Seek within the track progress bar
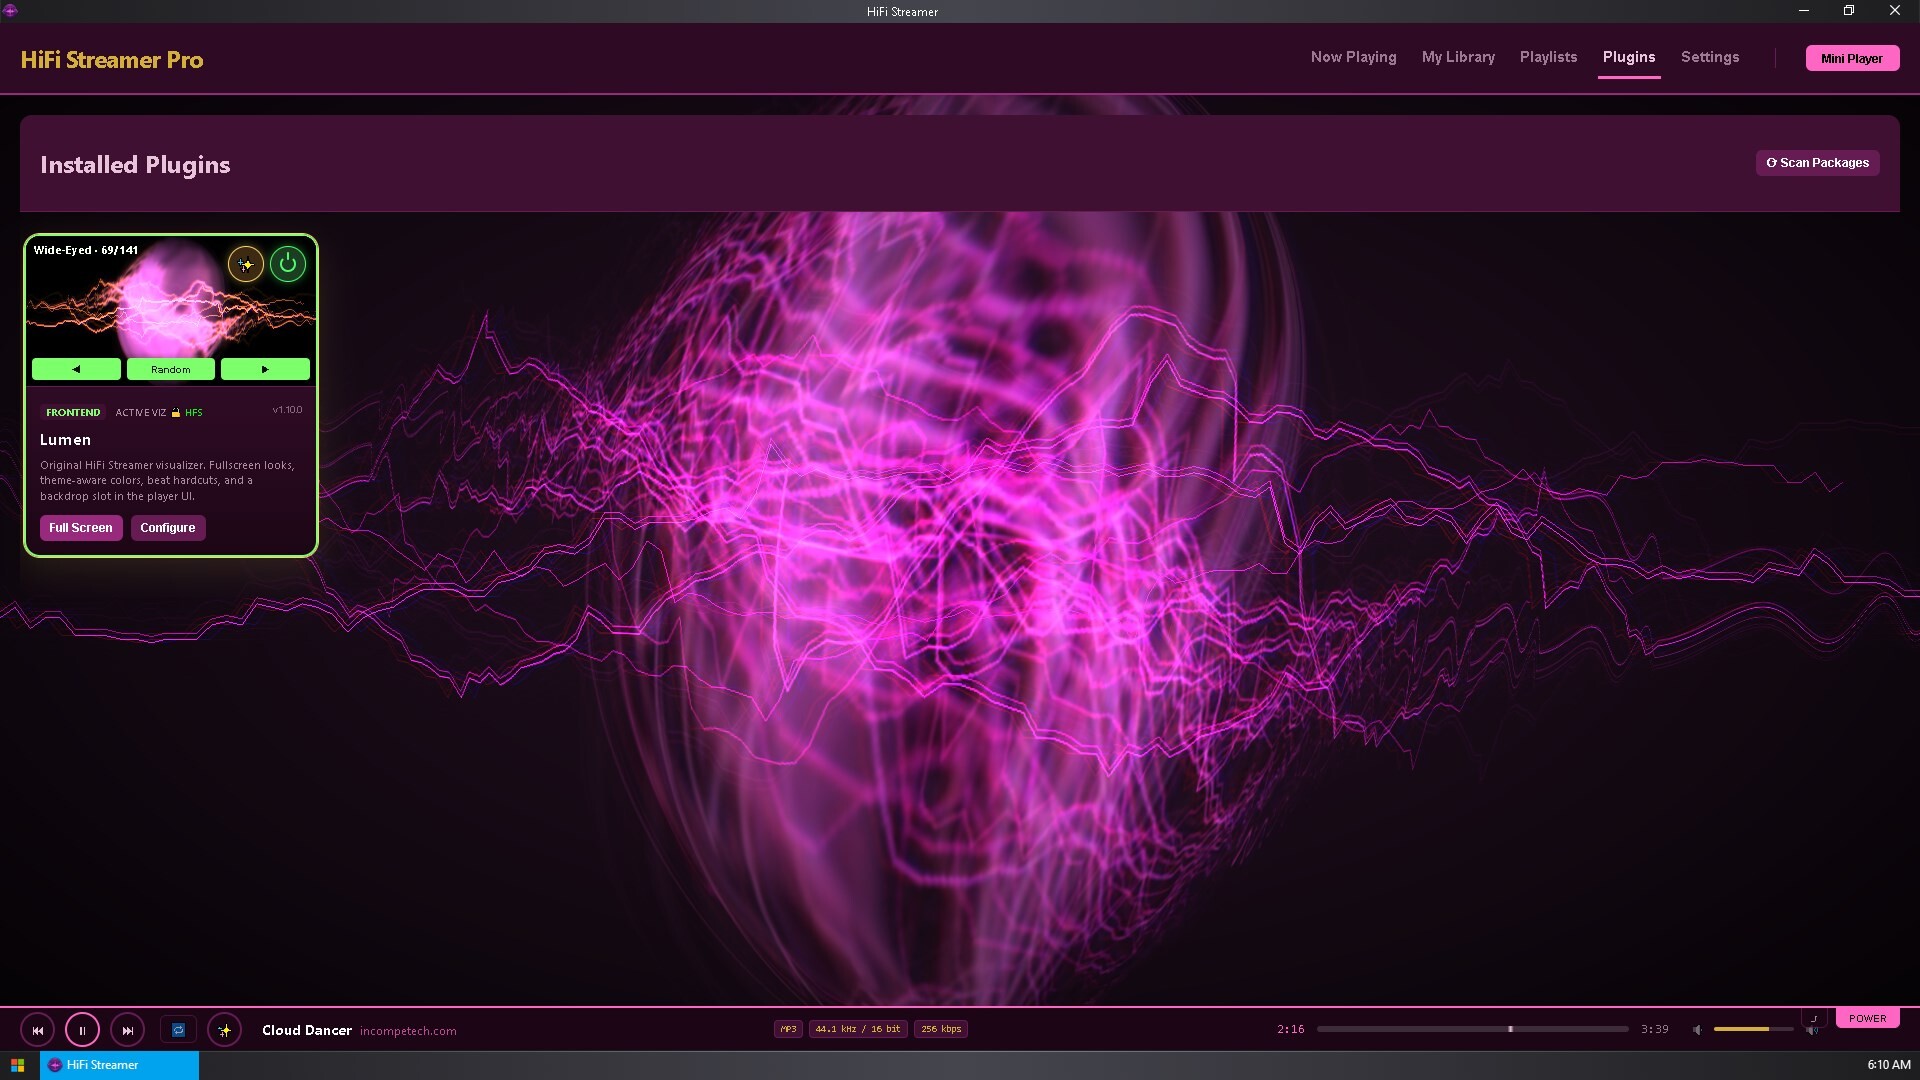 1472,1029
